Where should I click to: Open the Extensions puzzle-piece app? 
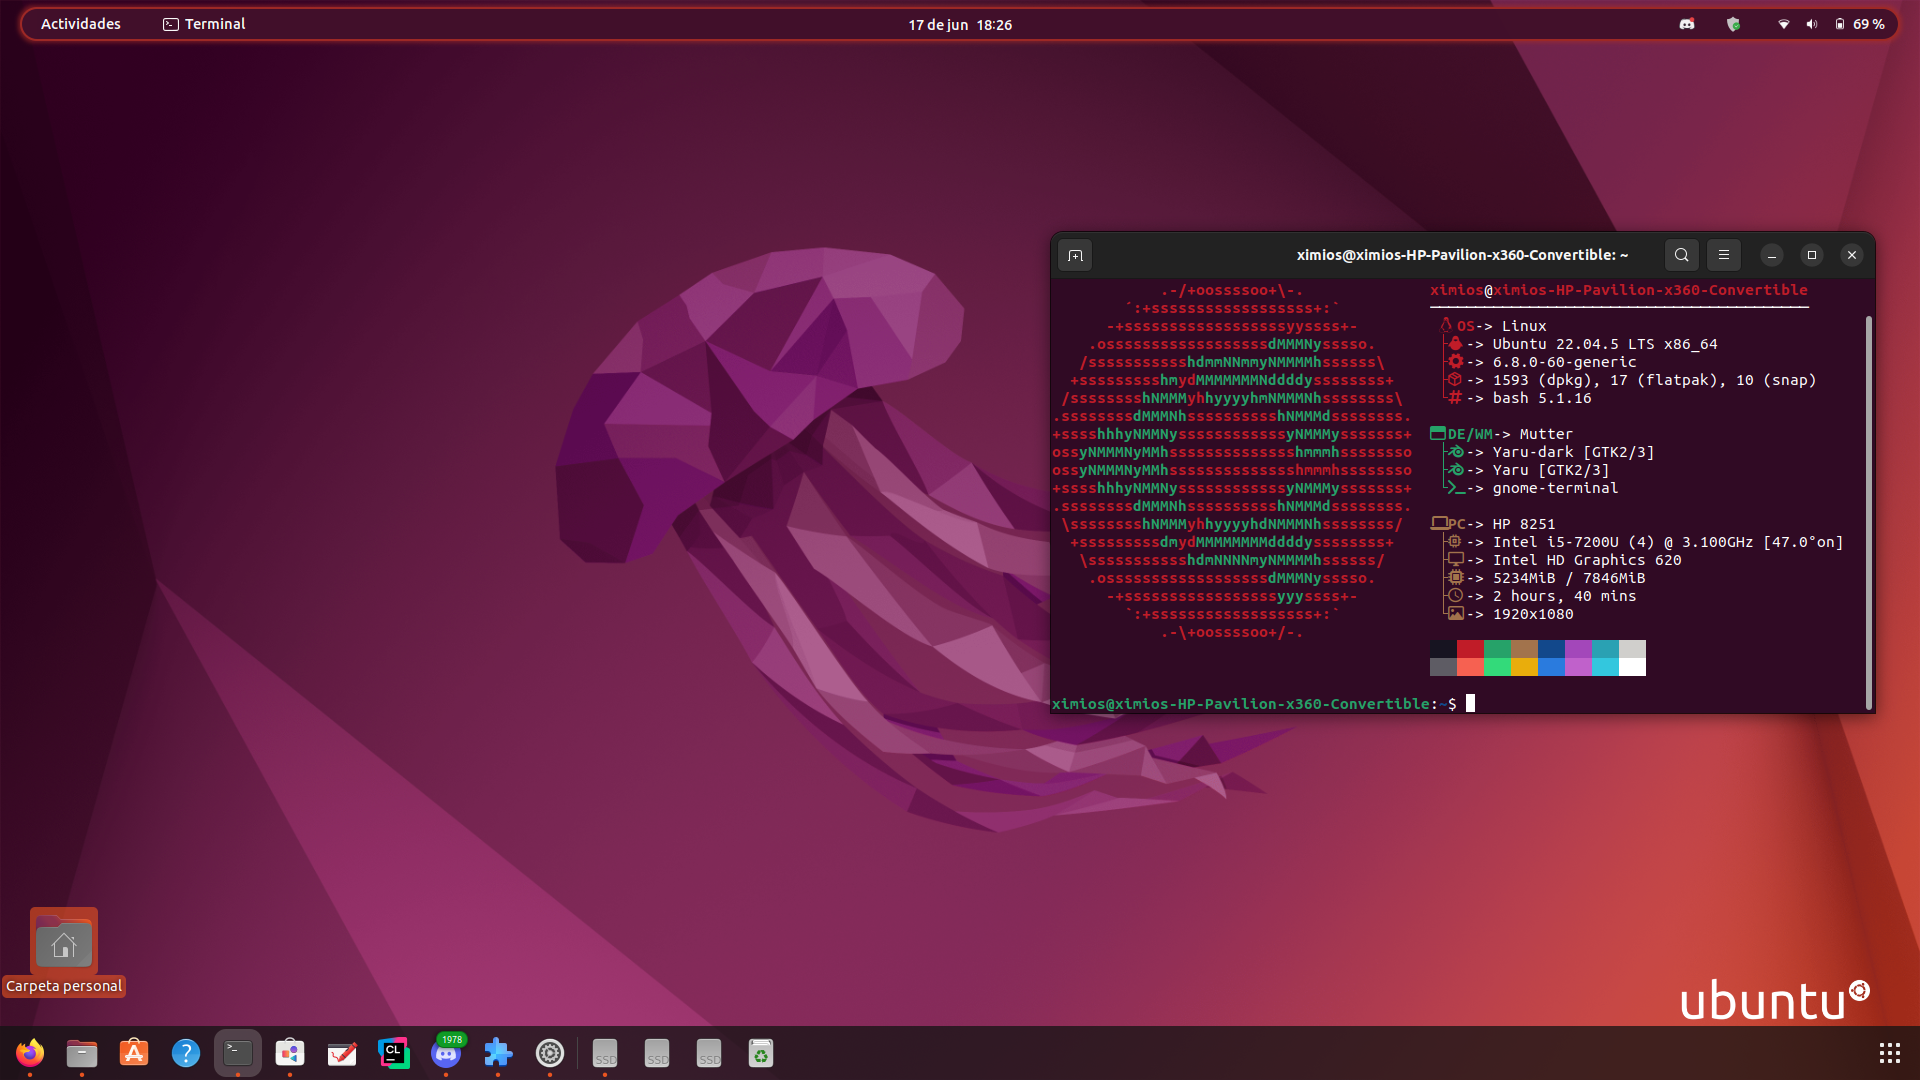pyautogui.click(x=498, y=1053)
